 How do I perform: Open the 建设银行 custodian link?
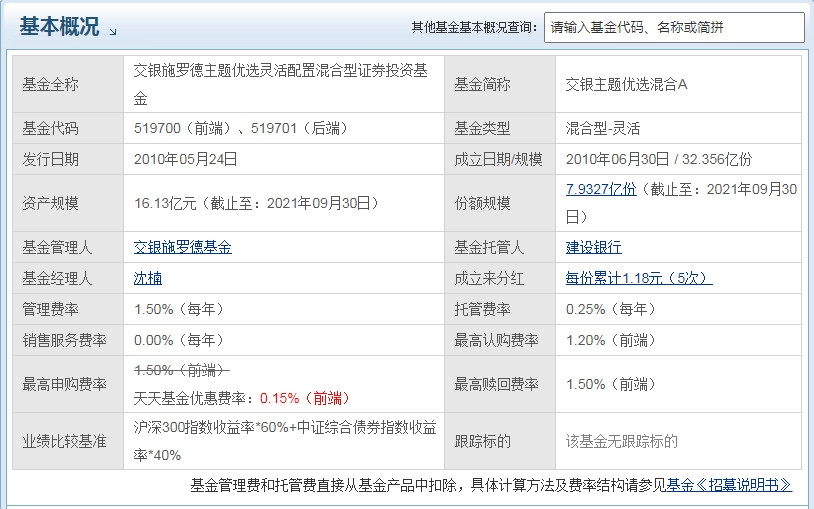click(593, 247)
